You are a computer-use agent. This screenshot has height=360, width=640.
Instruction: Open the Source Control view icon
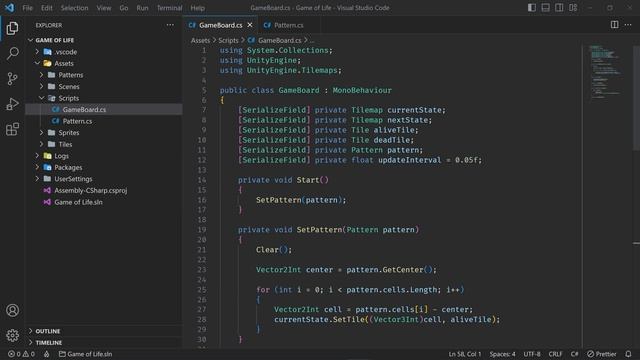[x=12, y=78]
